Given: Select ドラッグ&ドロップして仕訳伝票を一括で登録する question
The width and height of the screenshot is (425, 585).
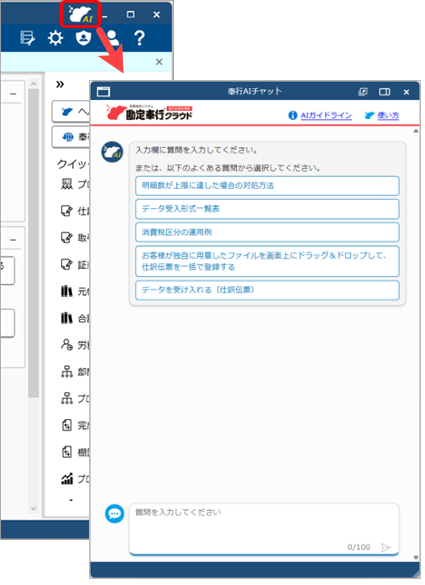Looking at the screenshot, I should pyautogui.click(x=267, y=261).
